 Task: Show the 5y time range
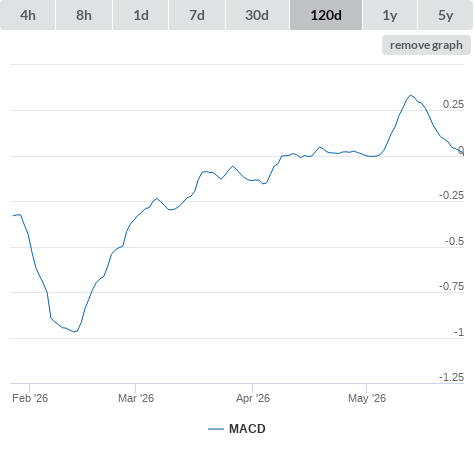445,15
